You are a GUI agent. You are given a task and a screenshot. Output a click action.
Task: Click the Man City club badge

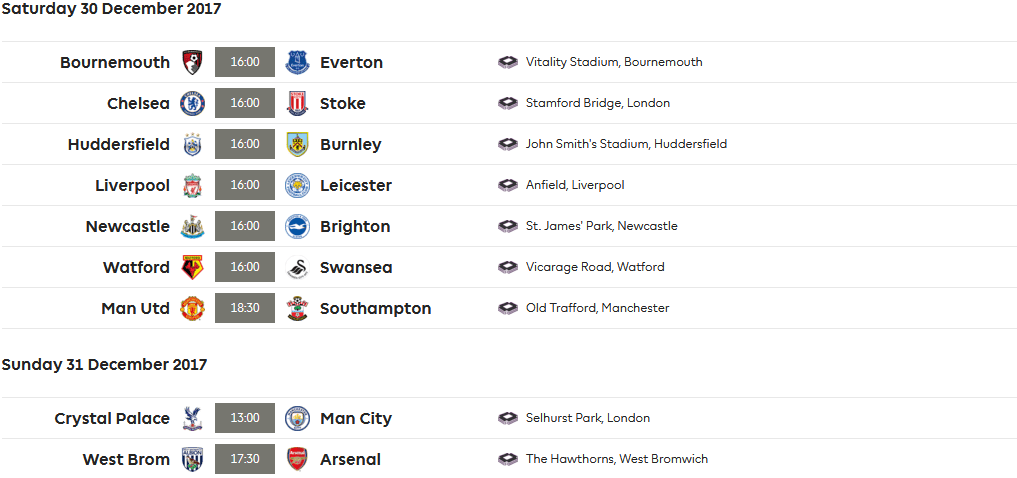pyautogui.click(x=297, y=418)
